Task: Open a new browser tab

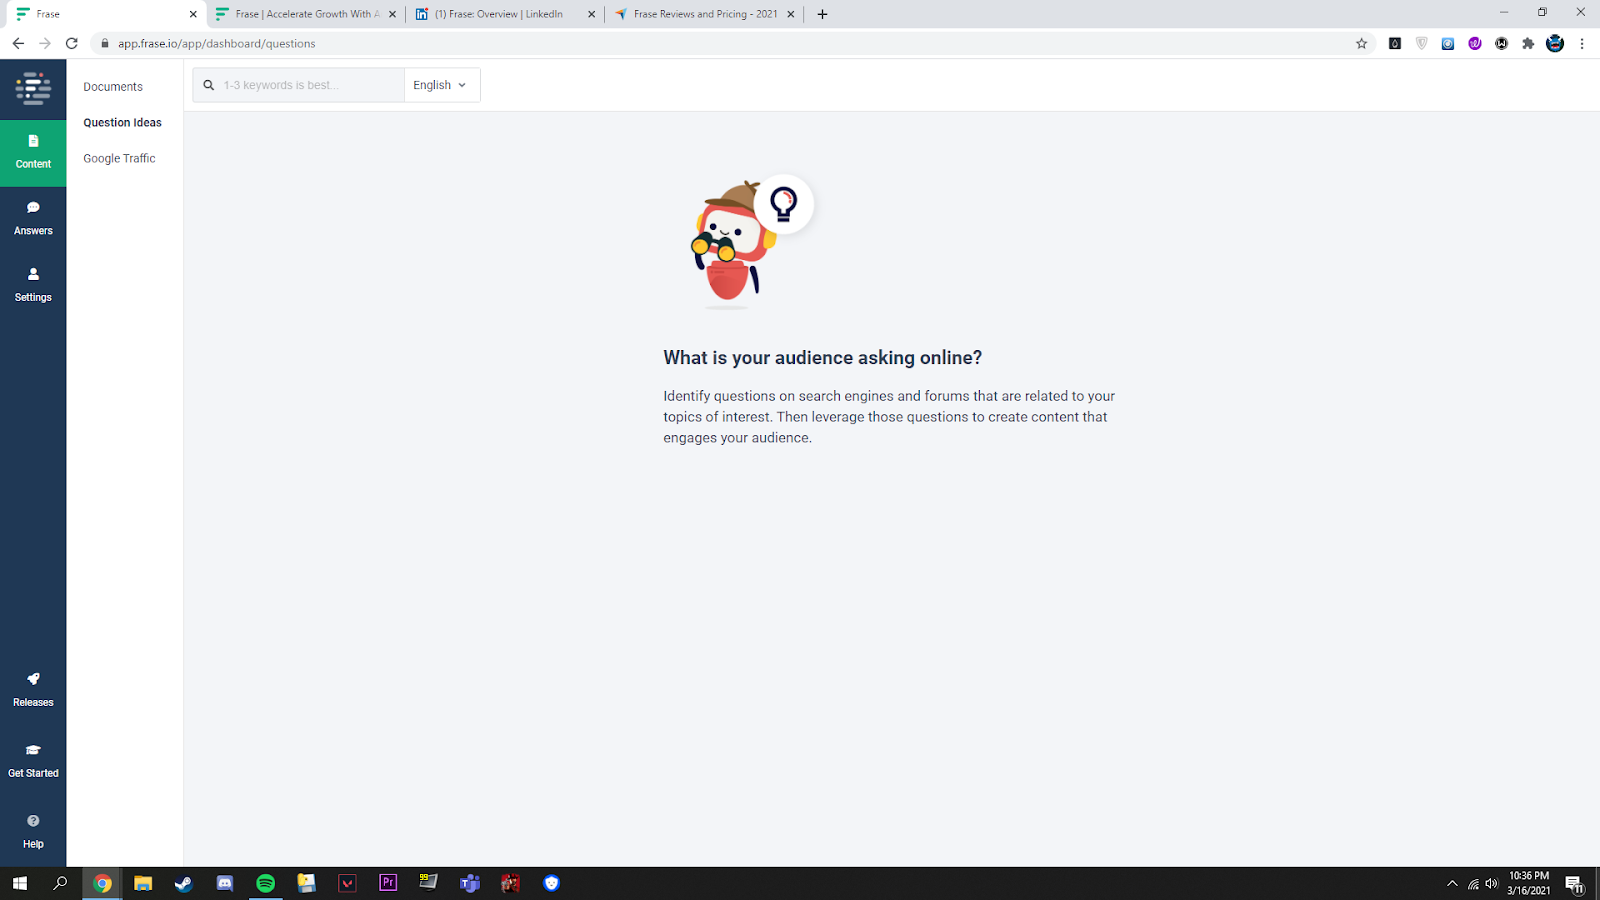Action: coord(822,14)
